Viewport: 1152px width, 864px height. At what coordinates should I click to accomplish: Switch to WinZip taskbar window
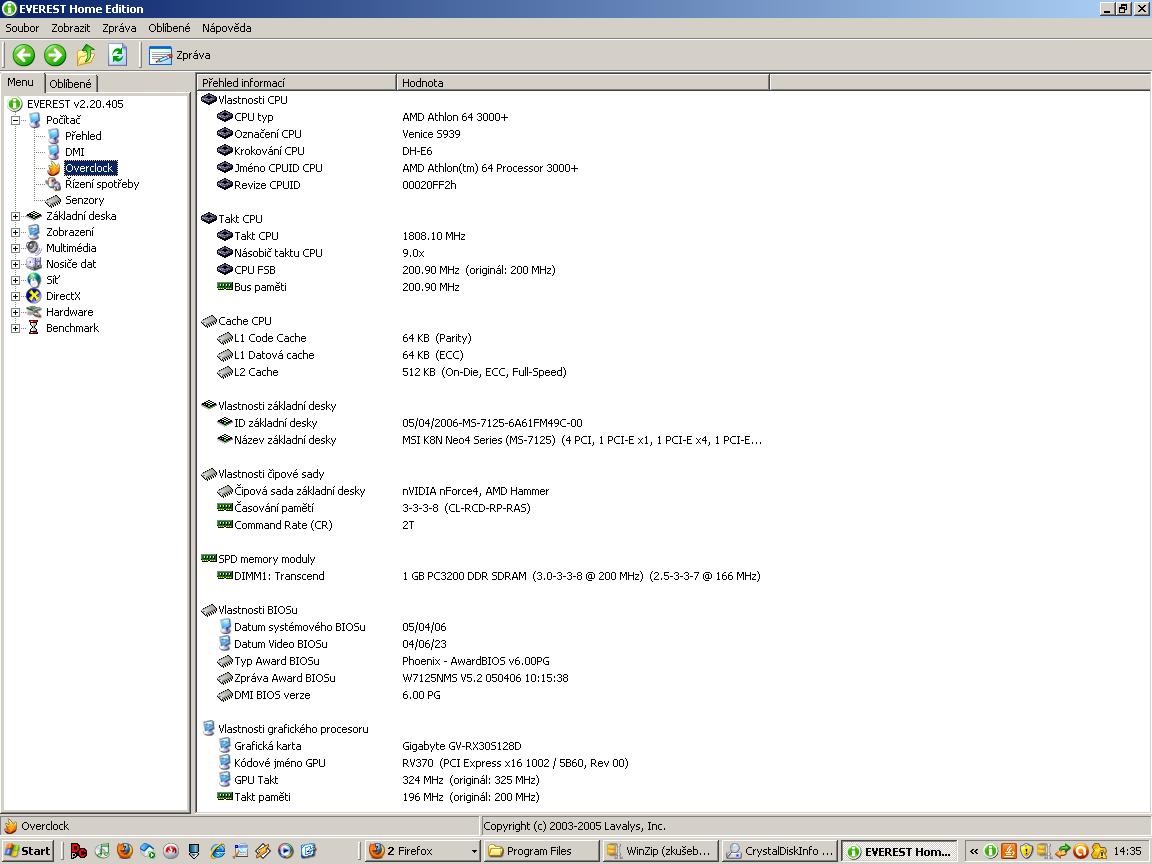click(x=660, y=851)
